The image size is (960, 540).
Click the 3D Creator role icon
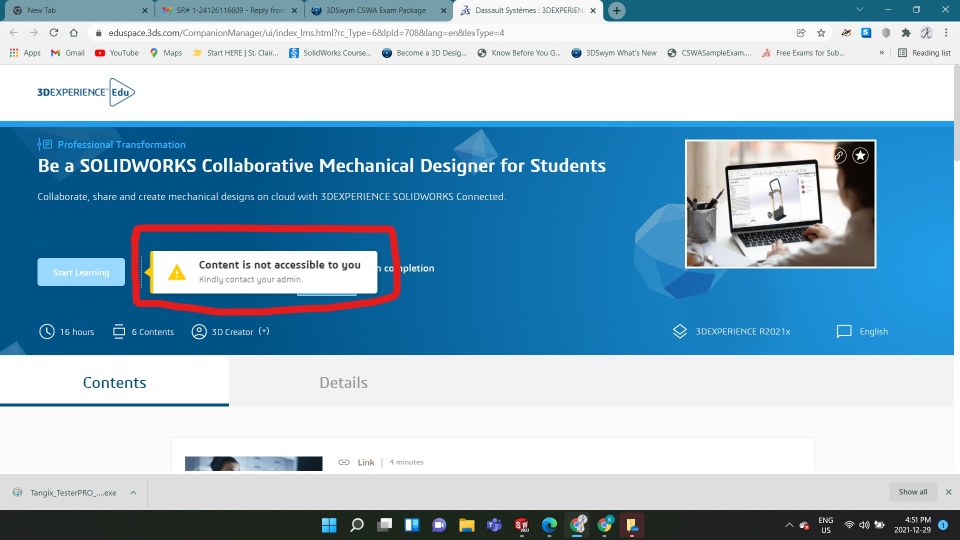(199, 331)
